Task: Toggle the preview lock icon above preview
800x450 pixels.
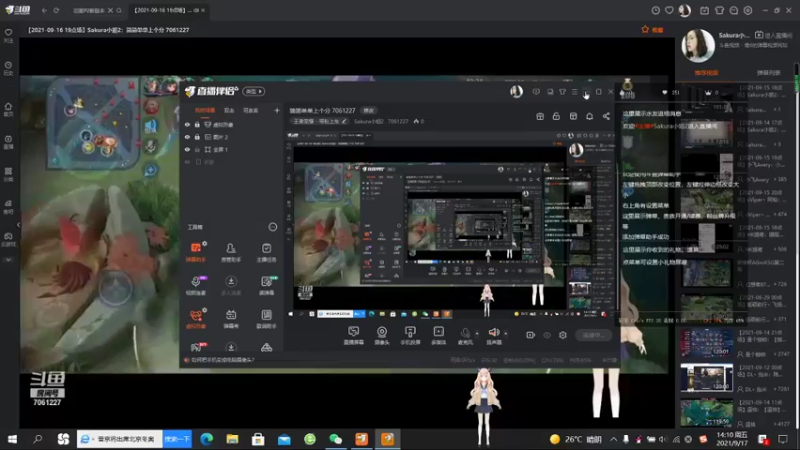Action: point(556,116)
